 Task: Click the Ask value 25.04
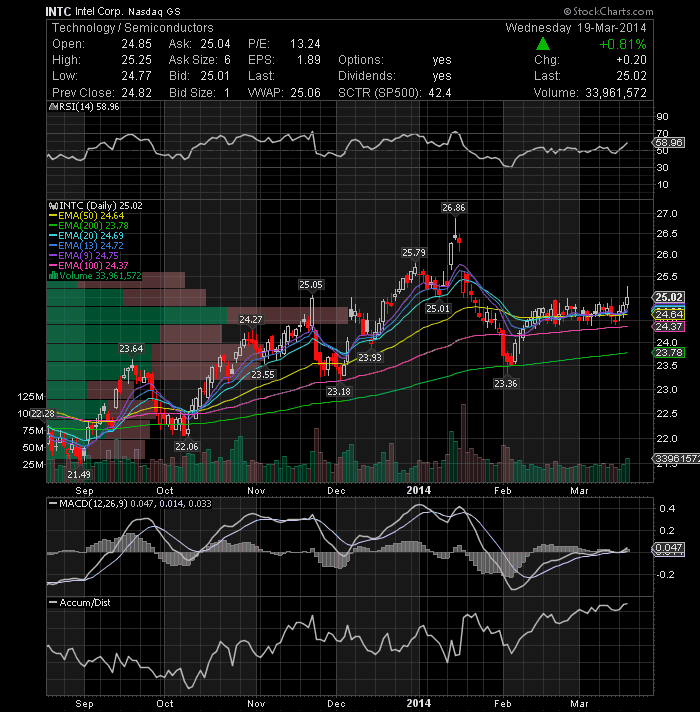pos(215,44)
